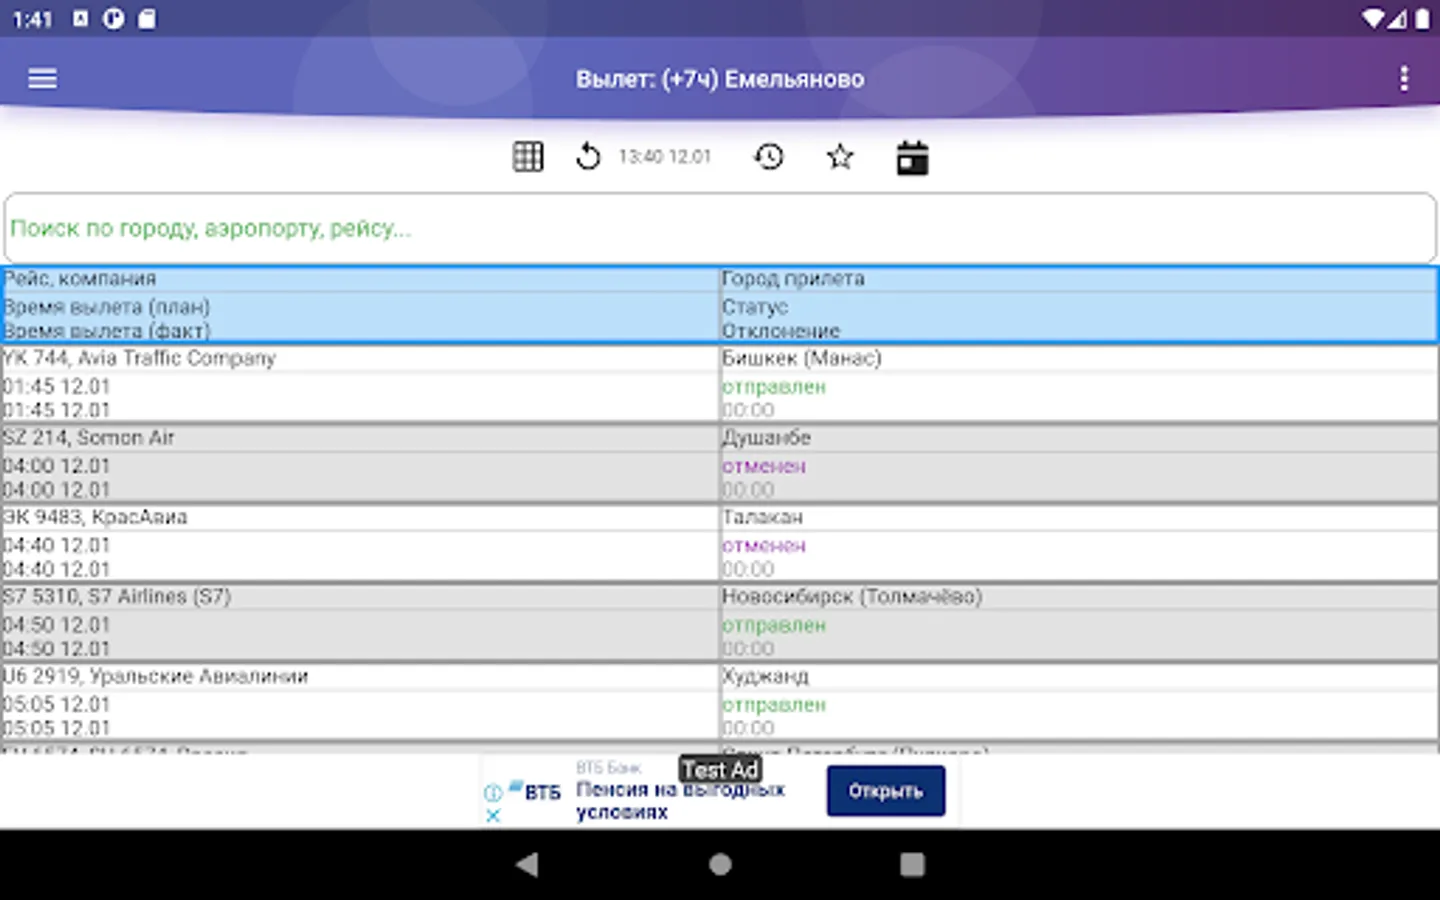Click destination Талакан
Viewport: 1440px width, 900px height.
(x=763, y=517)
